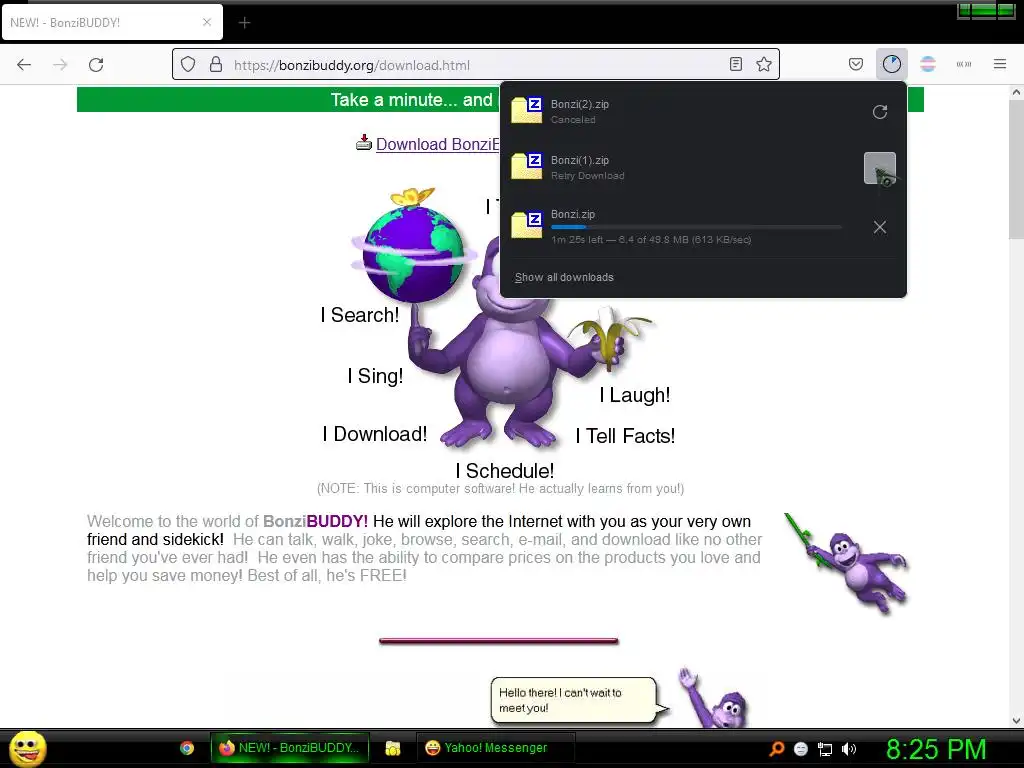This screenshot has width=1024, height=768.
Task: Click the 'I Download!' text
Action: pos(375,434)
